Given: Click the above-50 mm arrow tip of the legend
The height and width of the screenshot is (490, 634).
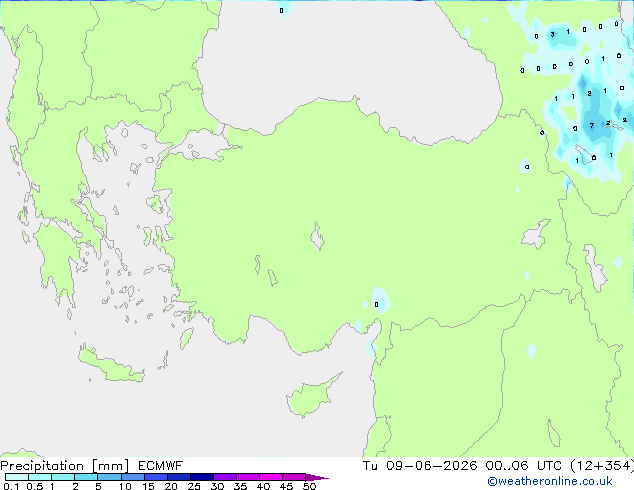Looking at the screenshot, I should pos(317,477).
